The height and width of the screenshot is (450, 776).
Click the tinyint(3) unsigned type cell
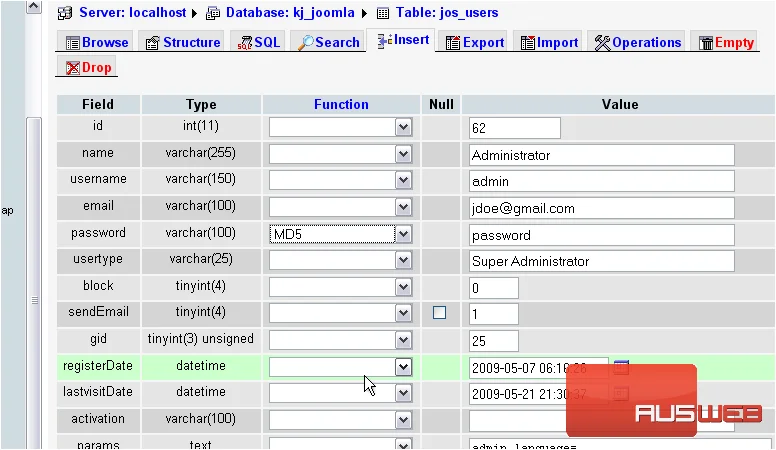pyautogui.click(x=201, y=339)
